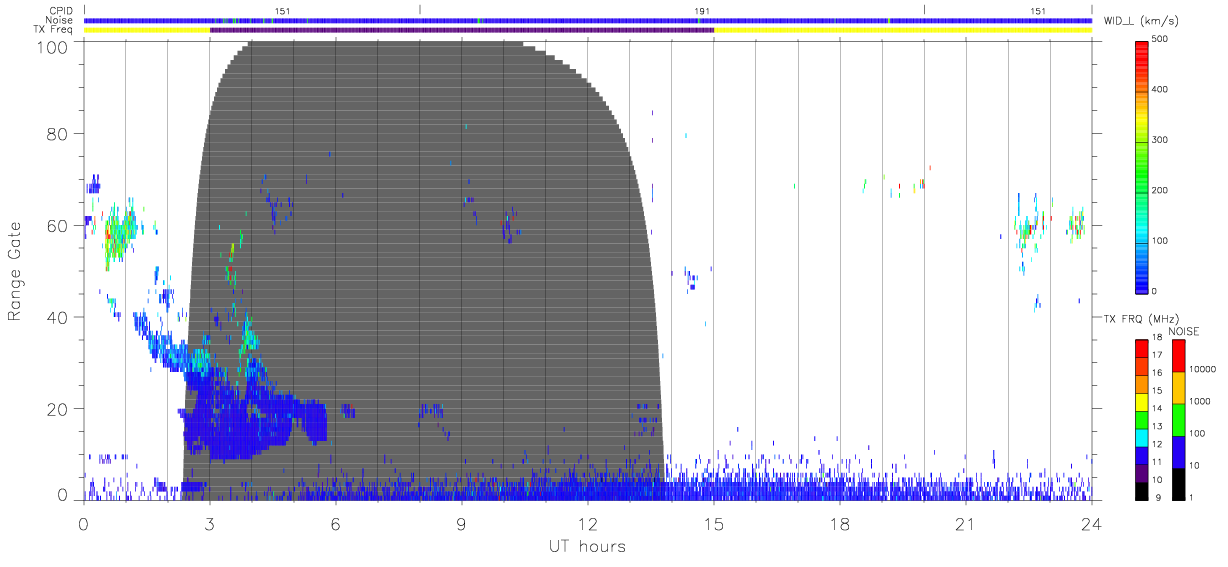Image resolution: width=1228 pixels, height=567 pixels.
Task: Click the purple segment of the TX Freq strip
Action: [462, 30]
